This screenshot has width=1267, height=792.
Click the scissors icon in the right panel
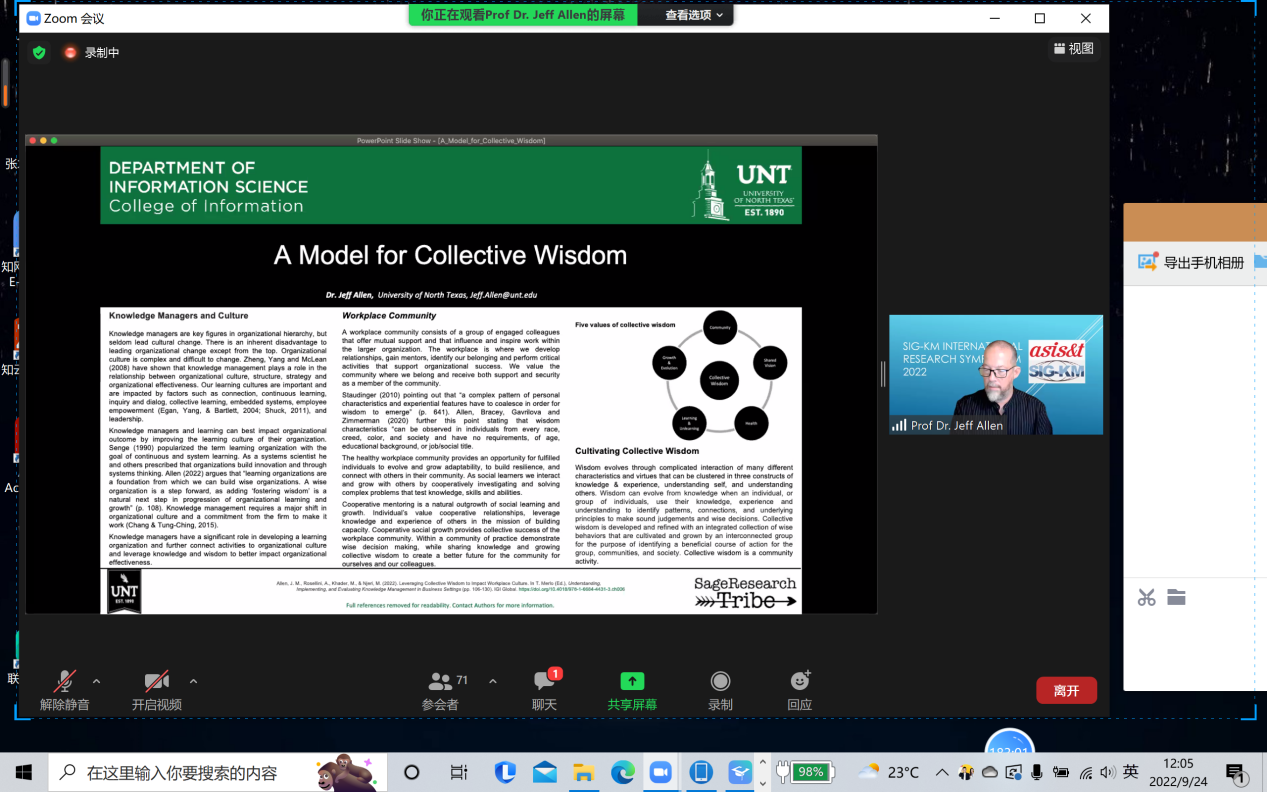point(1146,597)
